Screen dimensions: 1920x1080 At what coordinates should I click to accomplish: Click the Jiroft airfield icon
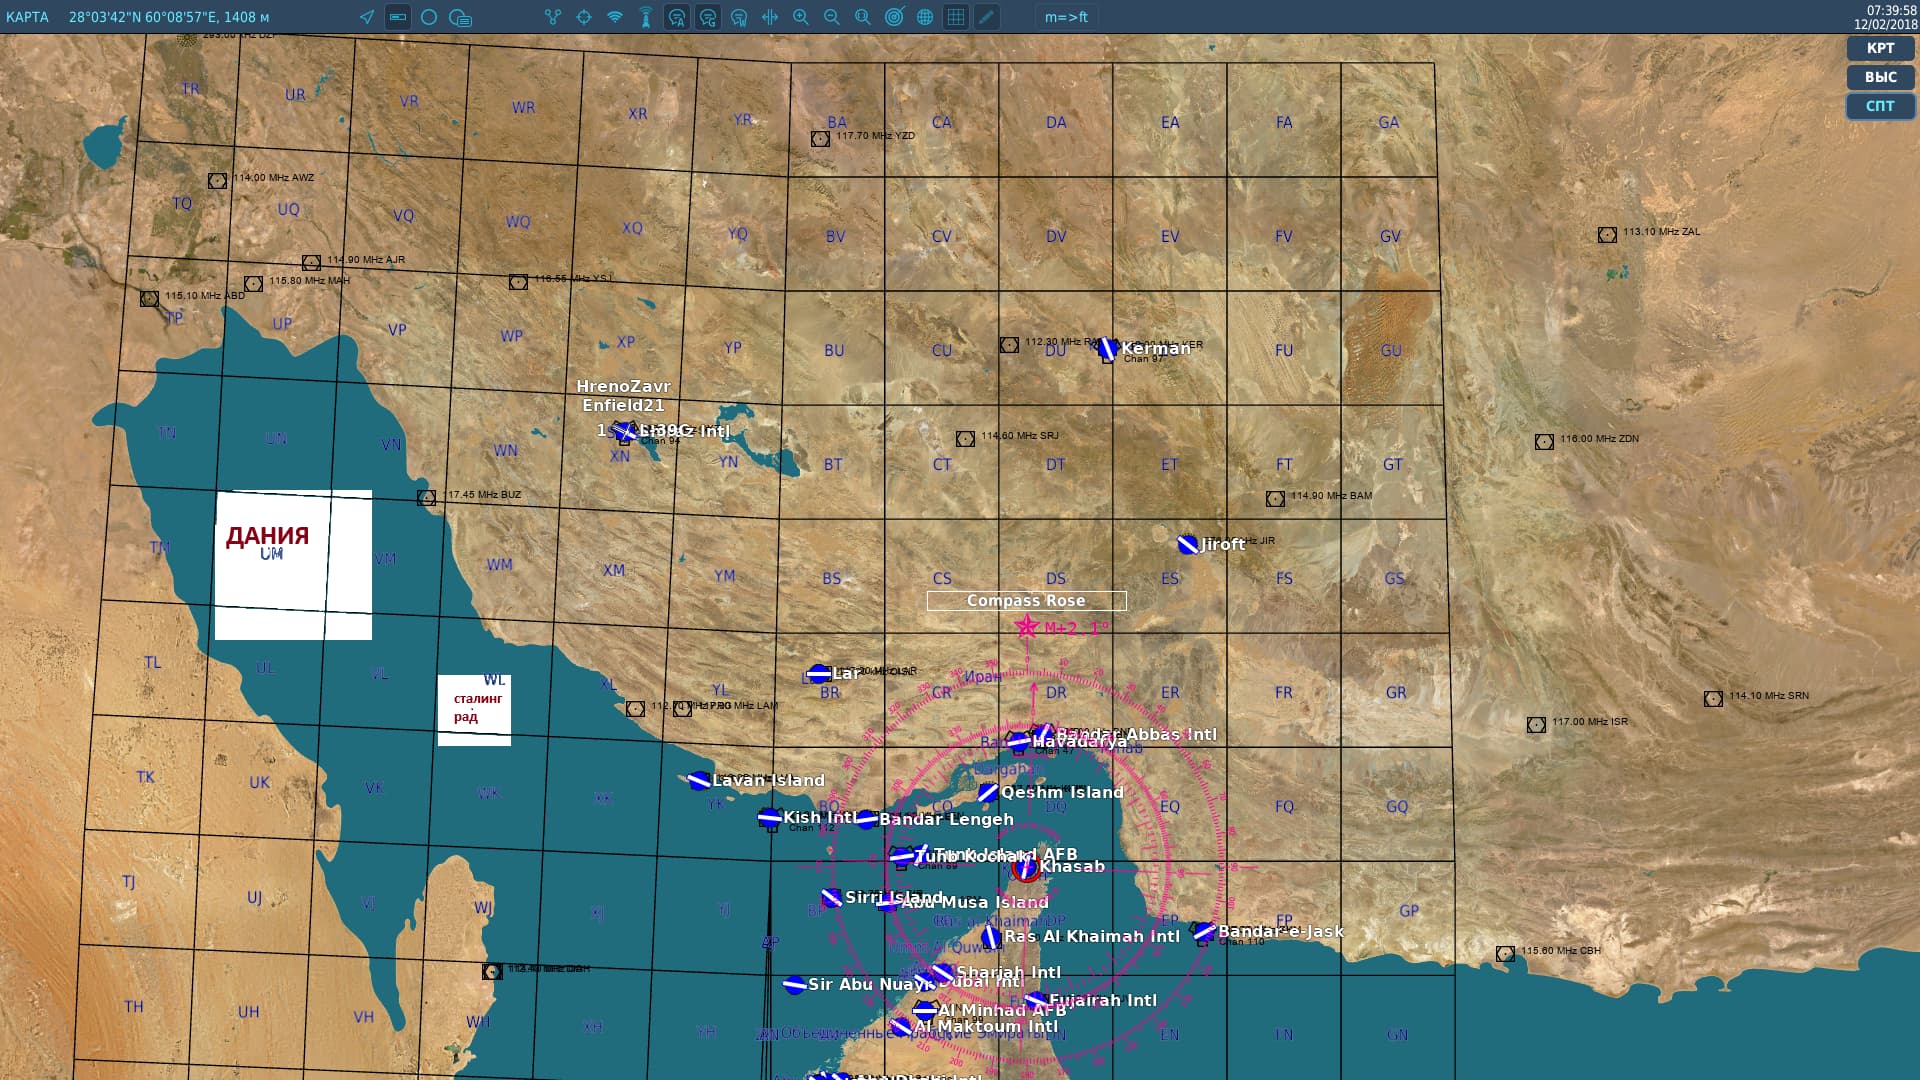tap(1187, 545)
